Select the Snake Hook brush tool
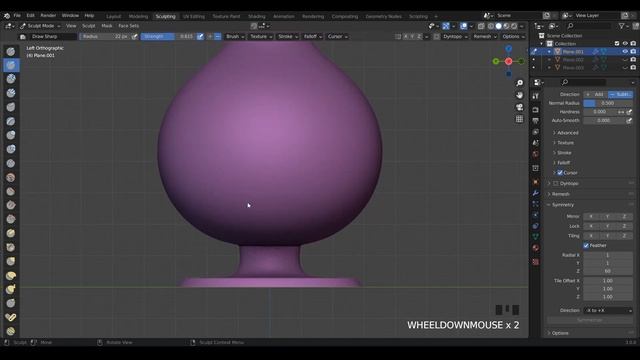 coord(11,289)
